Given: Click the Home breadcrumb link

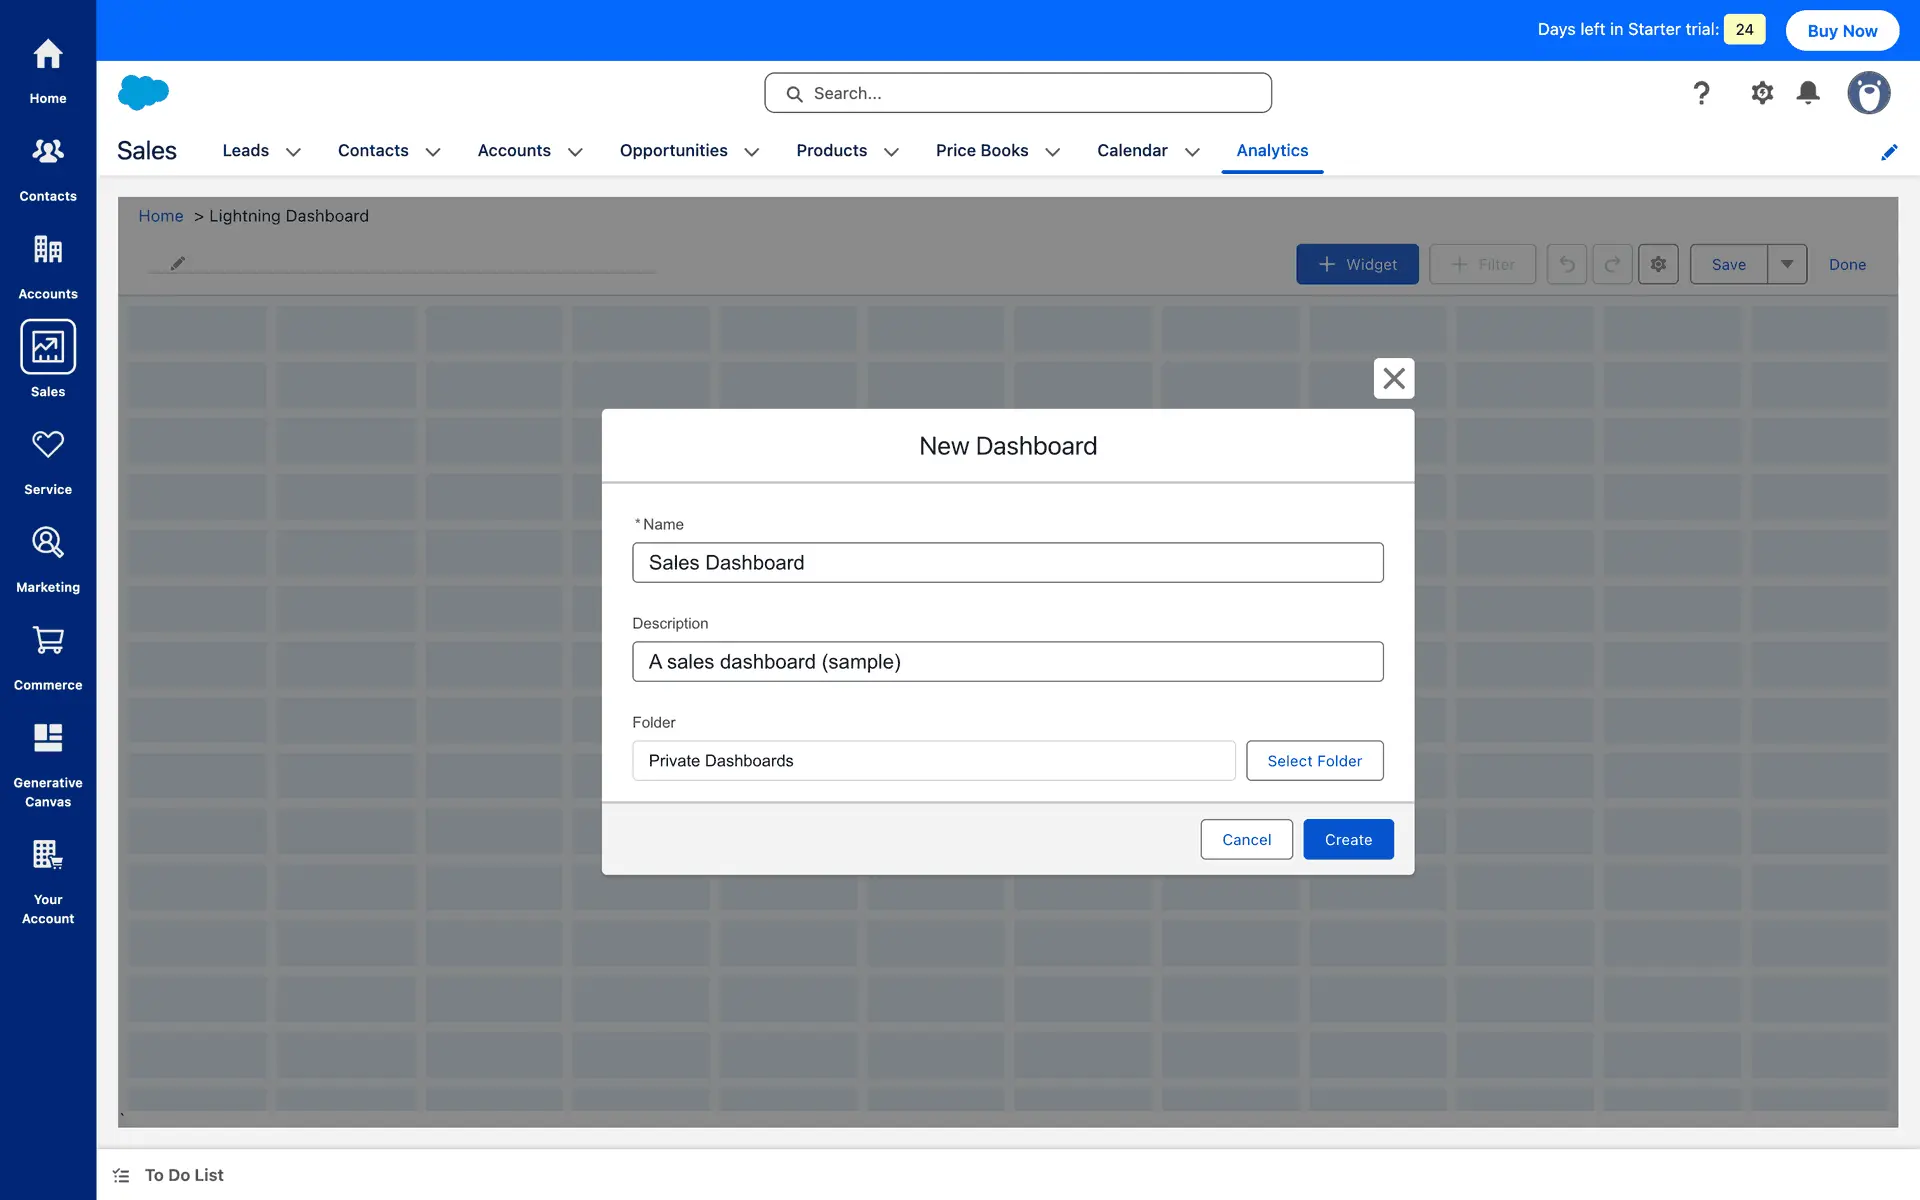Looking at the screenshot, I should pos(160,216).
